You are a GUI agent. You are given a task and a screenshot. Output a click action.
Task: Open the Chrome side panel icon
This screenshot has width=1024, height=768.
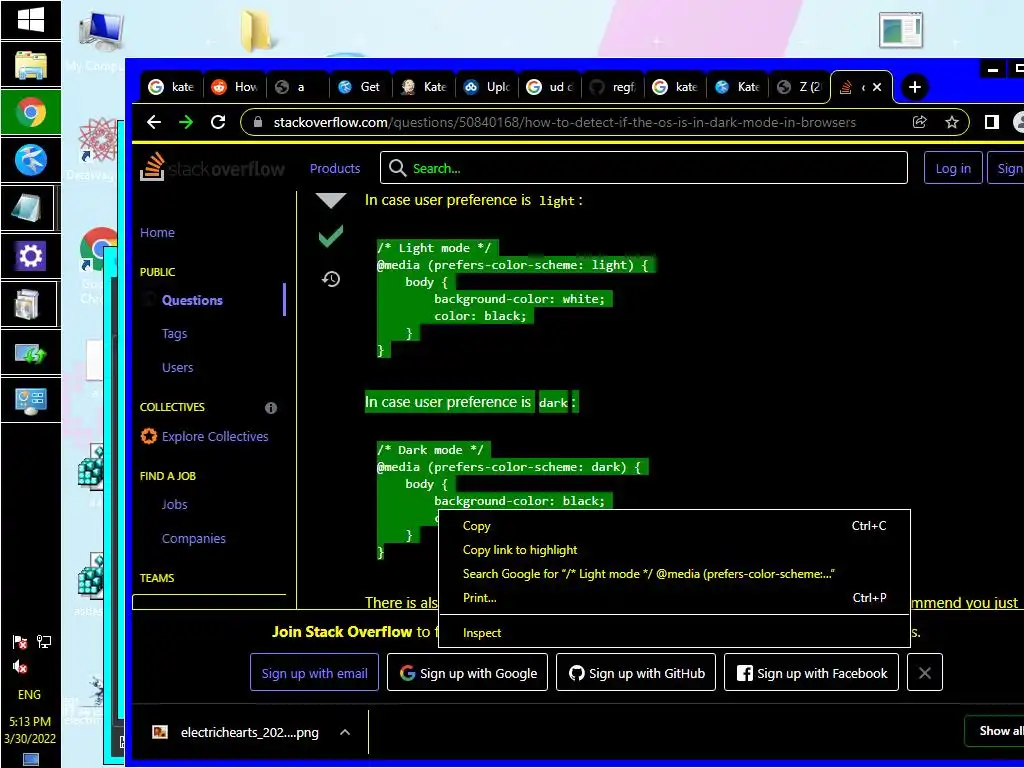point(991,122)
